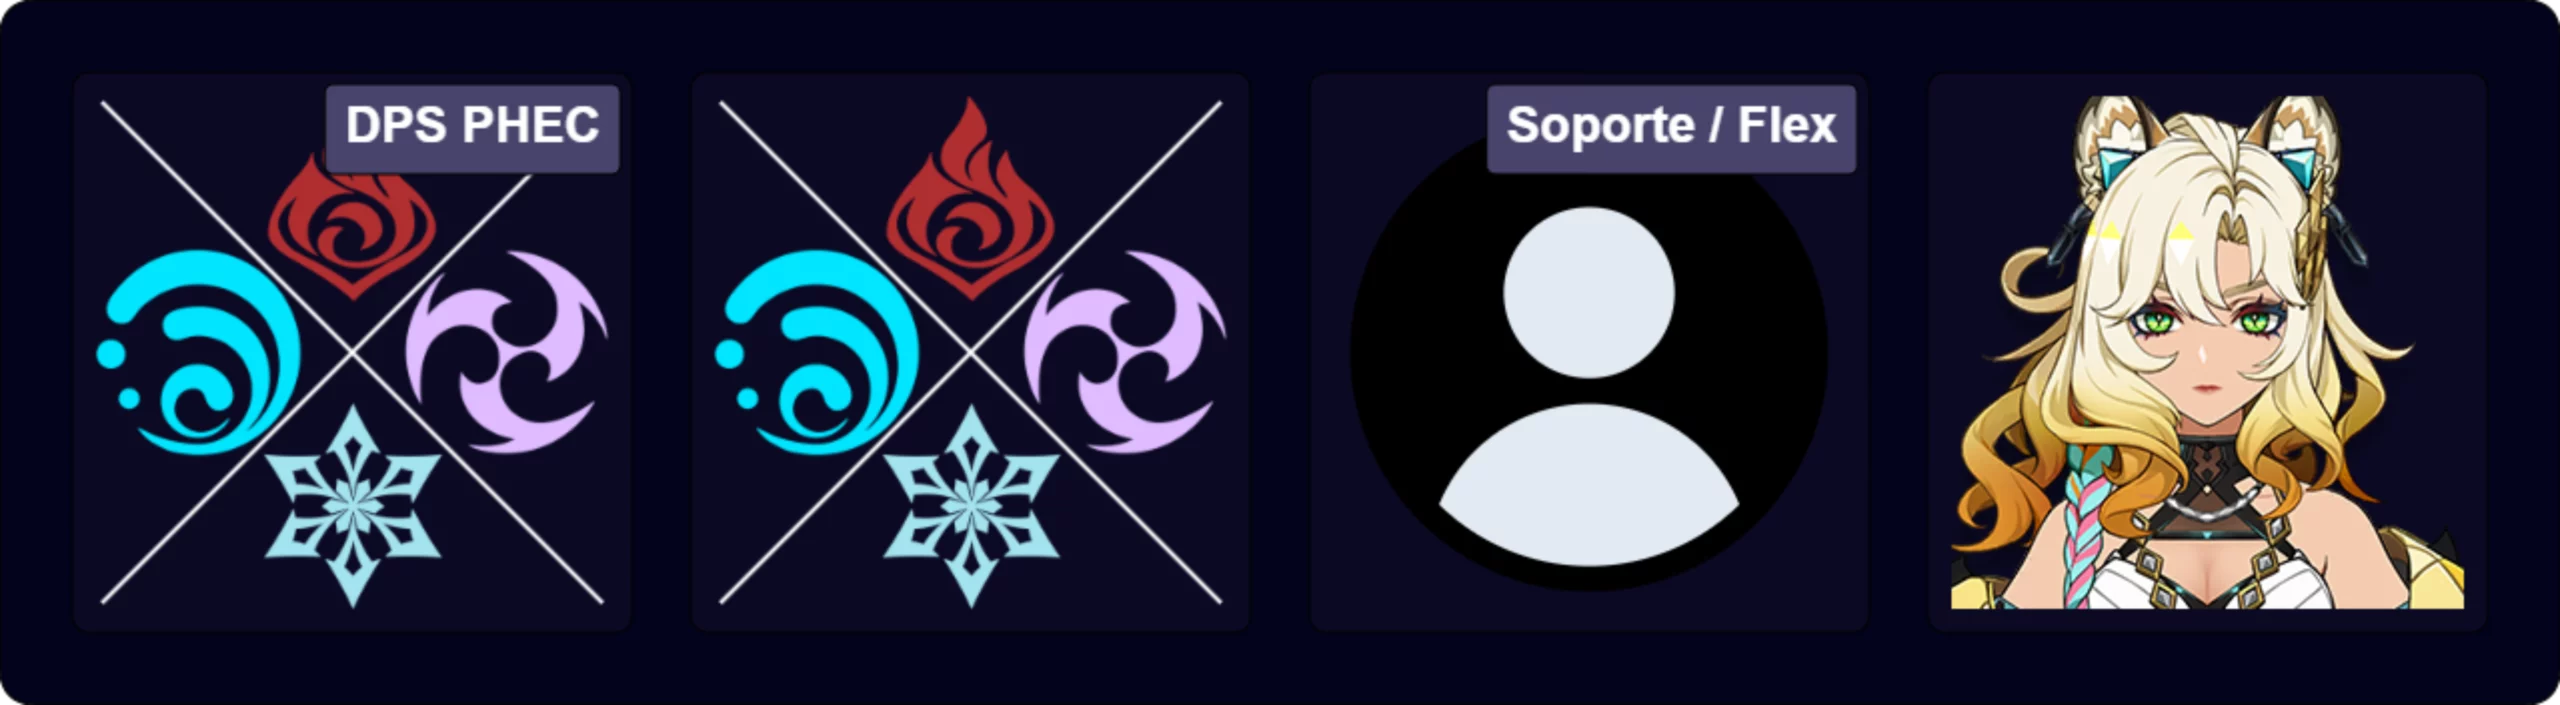Click the Pyro flame in the second element card
This screenshot has height=705, width=2560.
click(x=970, y=199)
